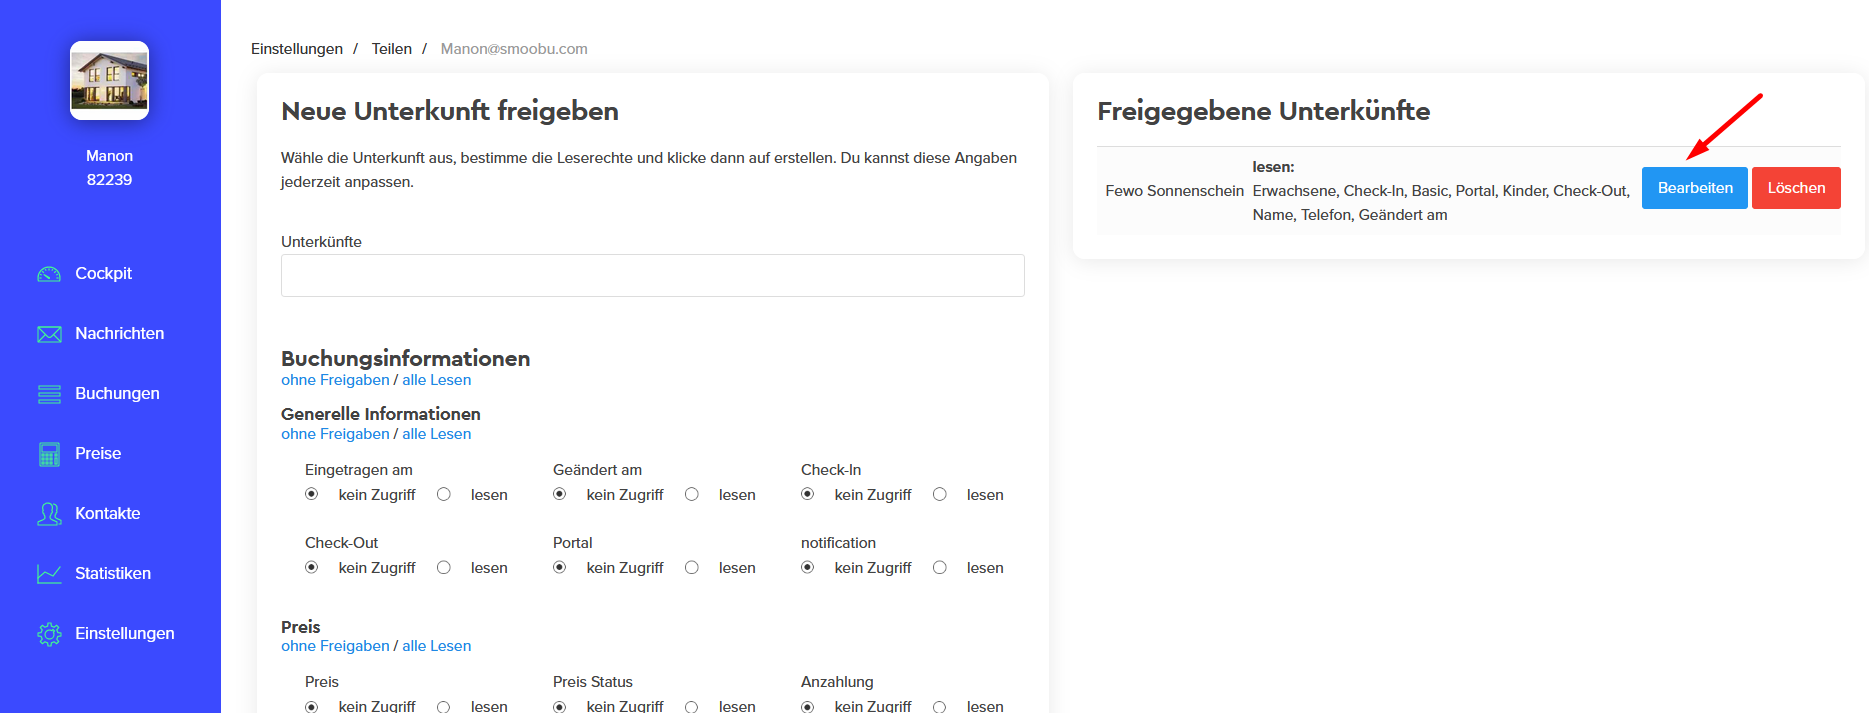Click 'alle Lesen' under the Preis heading
This screenshot has width=1869, height=713.
coord(437,646)
